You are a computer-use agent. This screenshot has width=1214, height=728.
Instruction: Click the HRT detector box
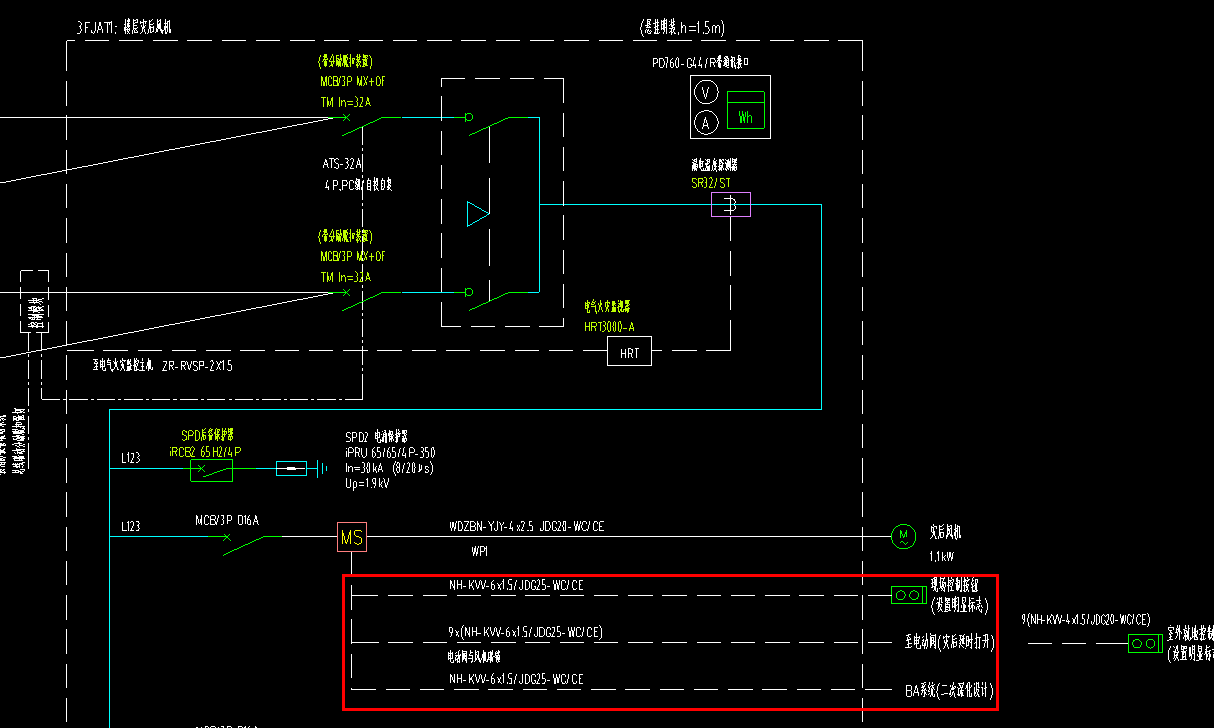(630, 351)
